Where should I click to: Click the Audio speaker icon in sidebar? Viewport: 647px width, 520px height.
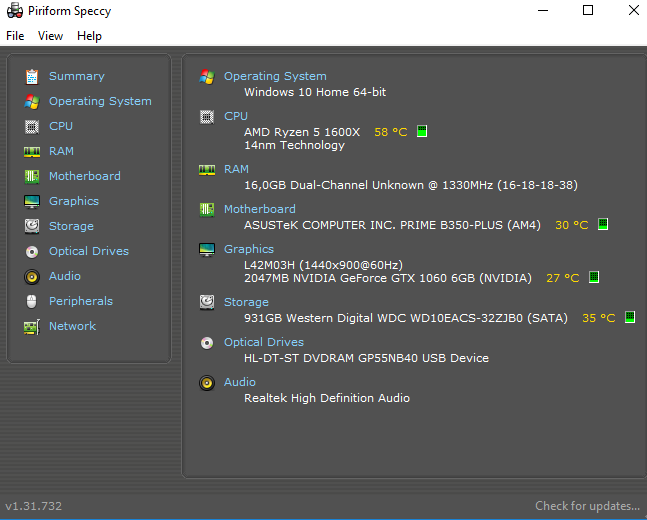tap(32, 277)
